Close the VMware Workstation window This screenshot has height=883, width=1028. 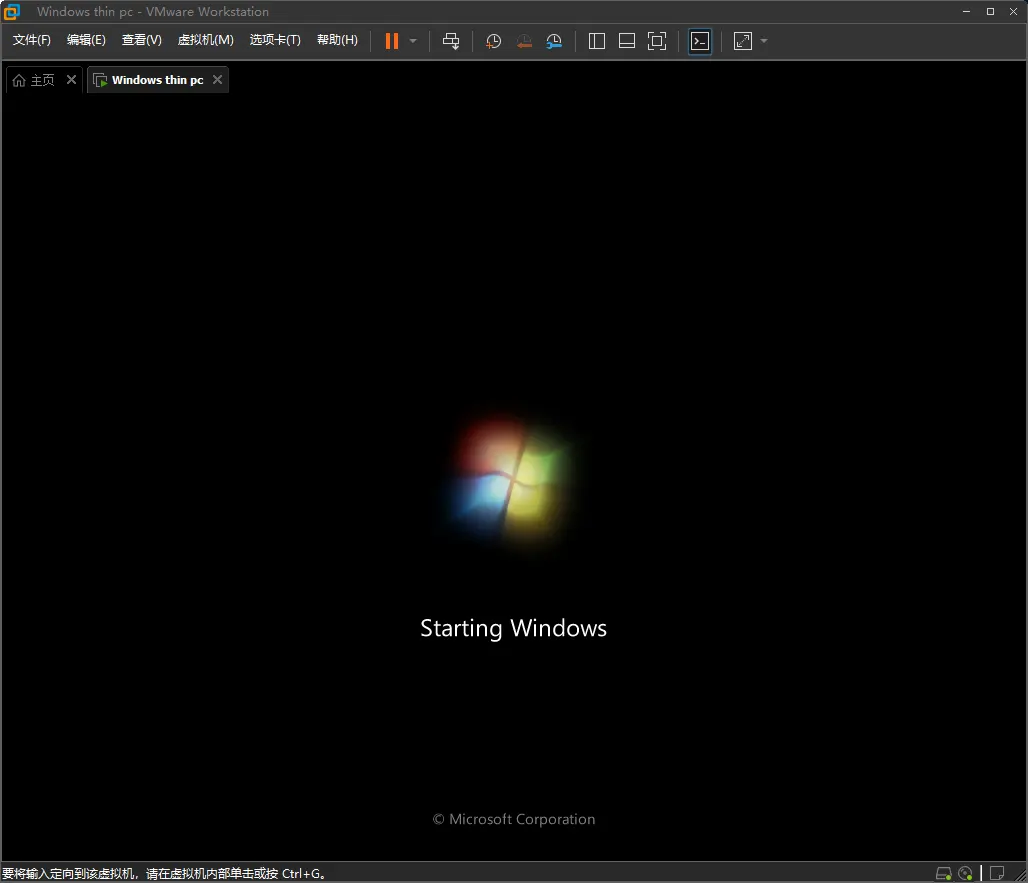[1014, 11]
